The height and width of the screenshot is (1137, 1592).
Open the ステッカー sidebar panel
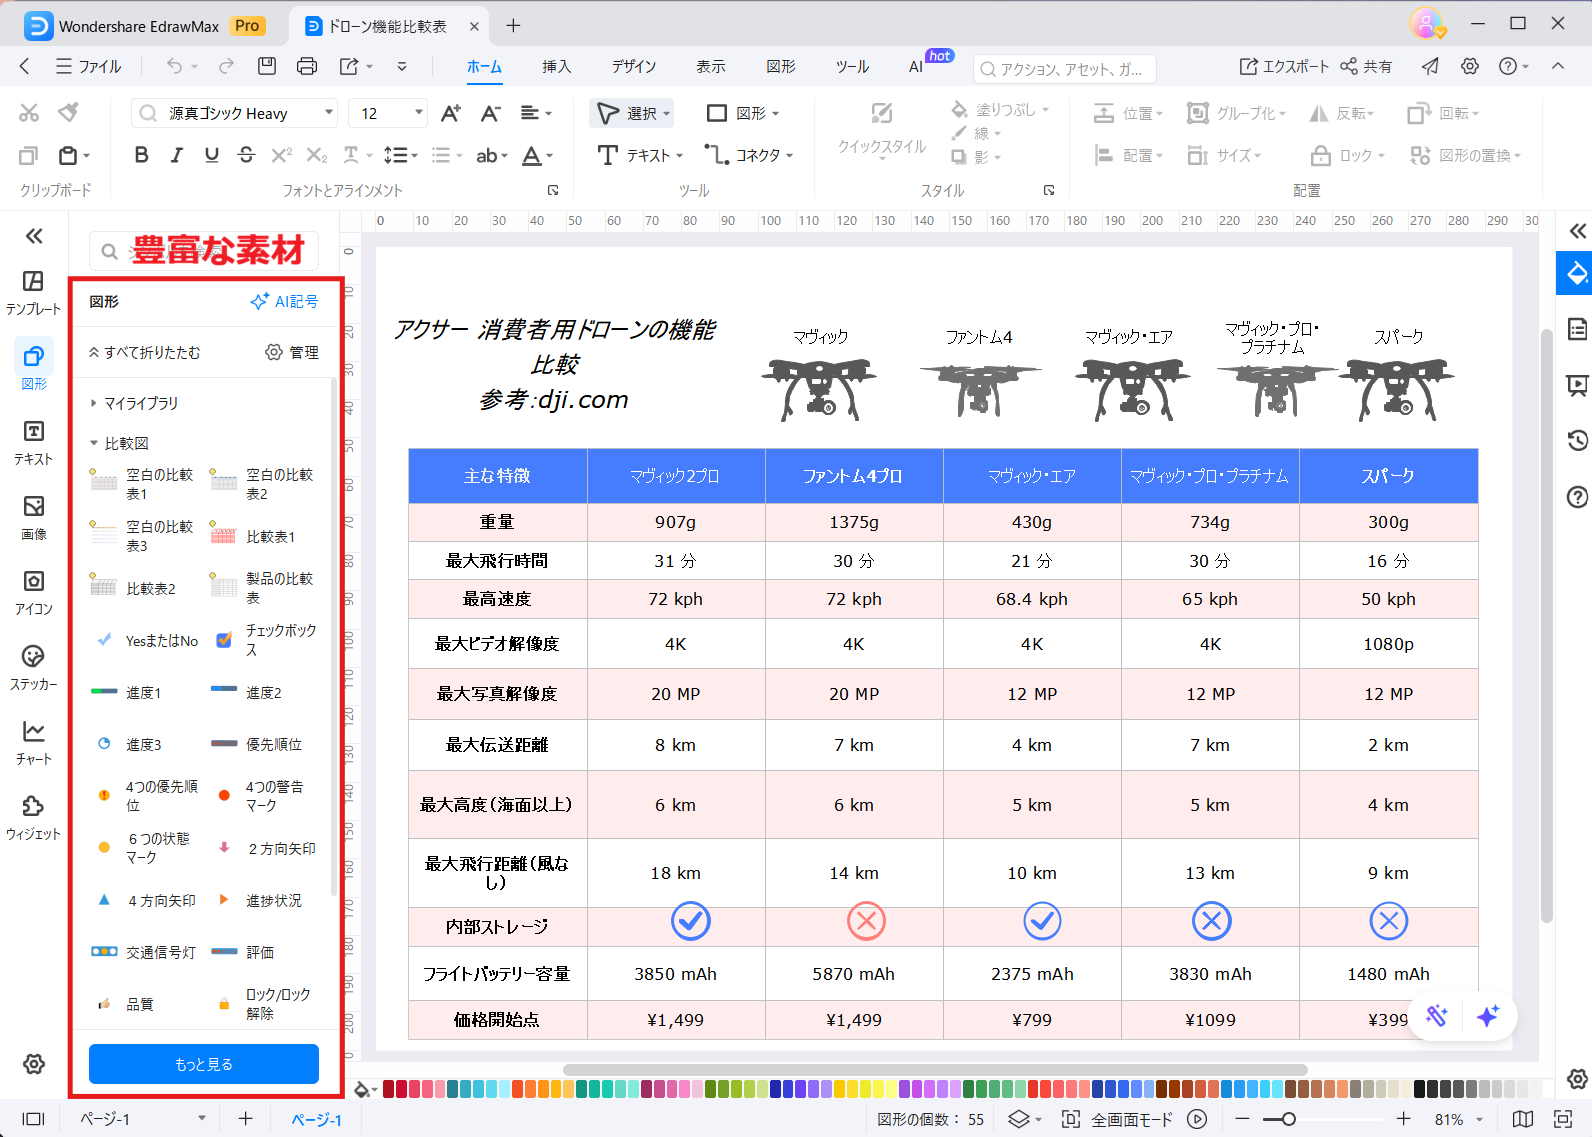pos(33,667)
